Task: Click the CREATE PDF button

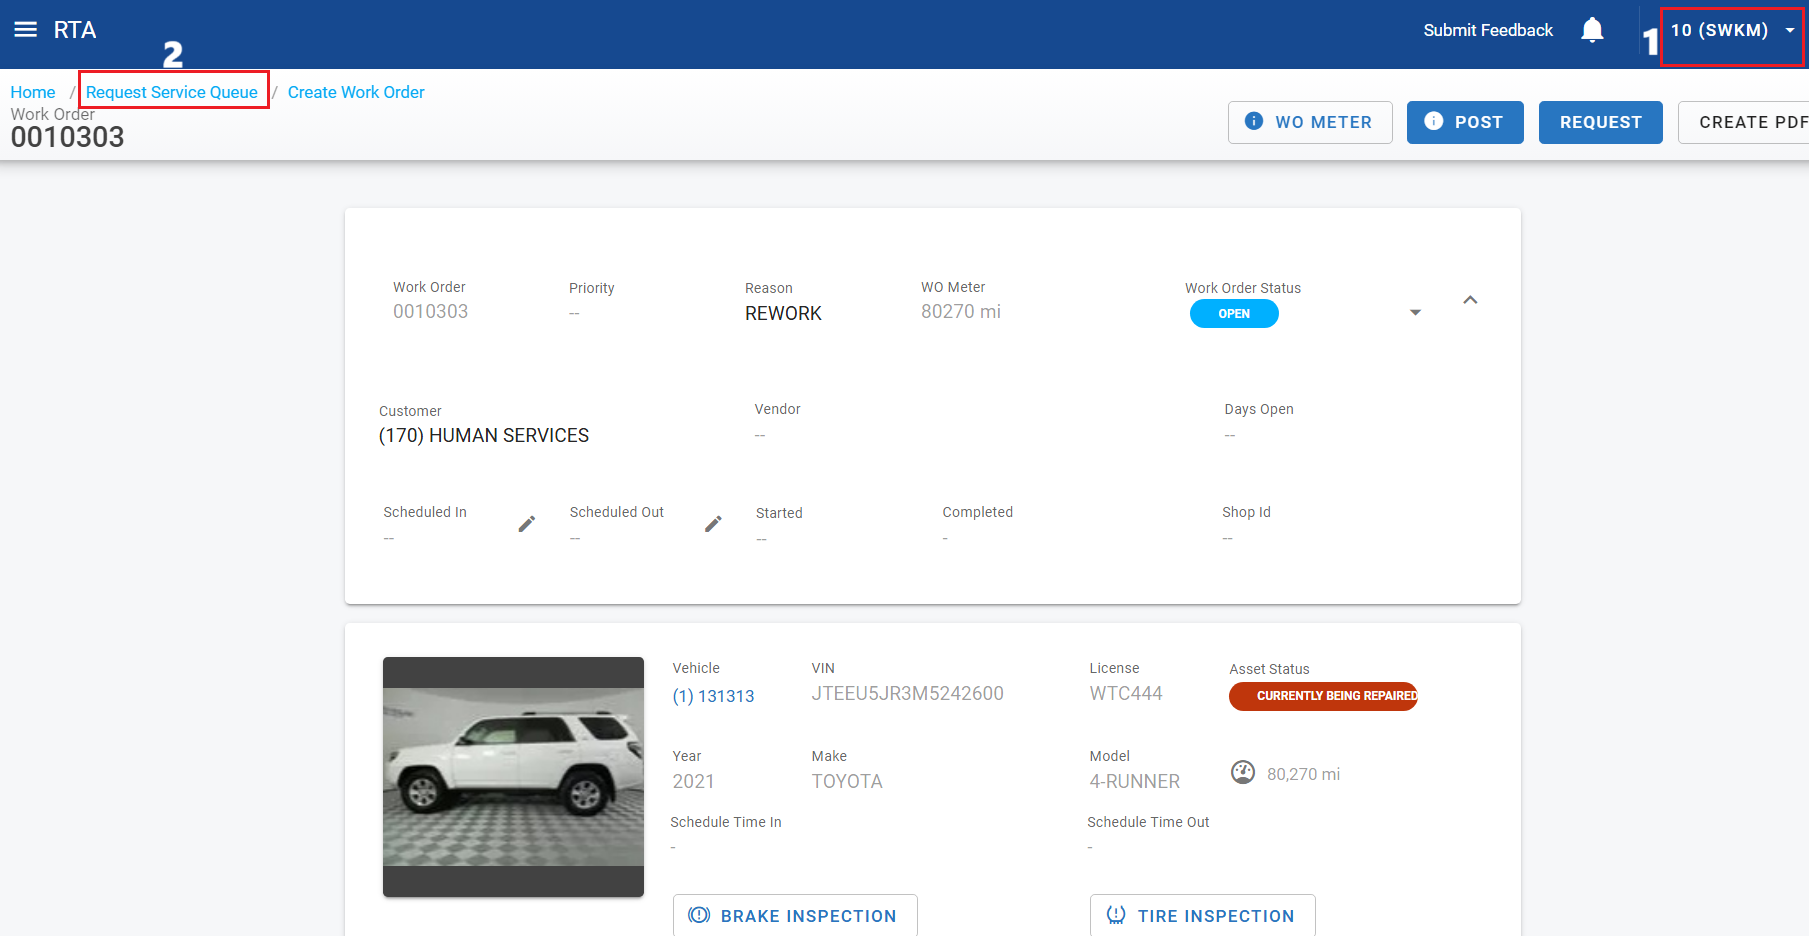Action: [x=1743, y=122]
